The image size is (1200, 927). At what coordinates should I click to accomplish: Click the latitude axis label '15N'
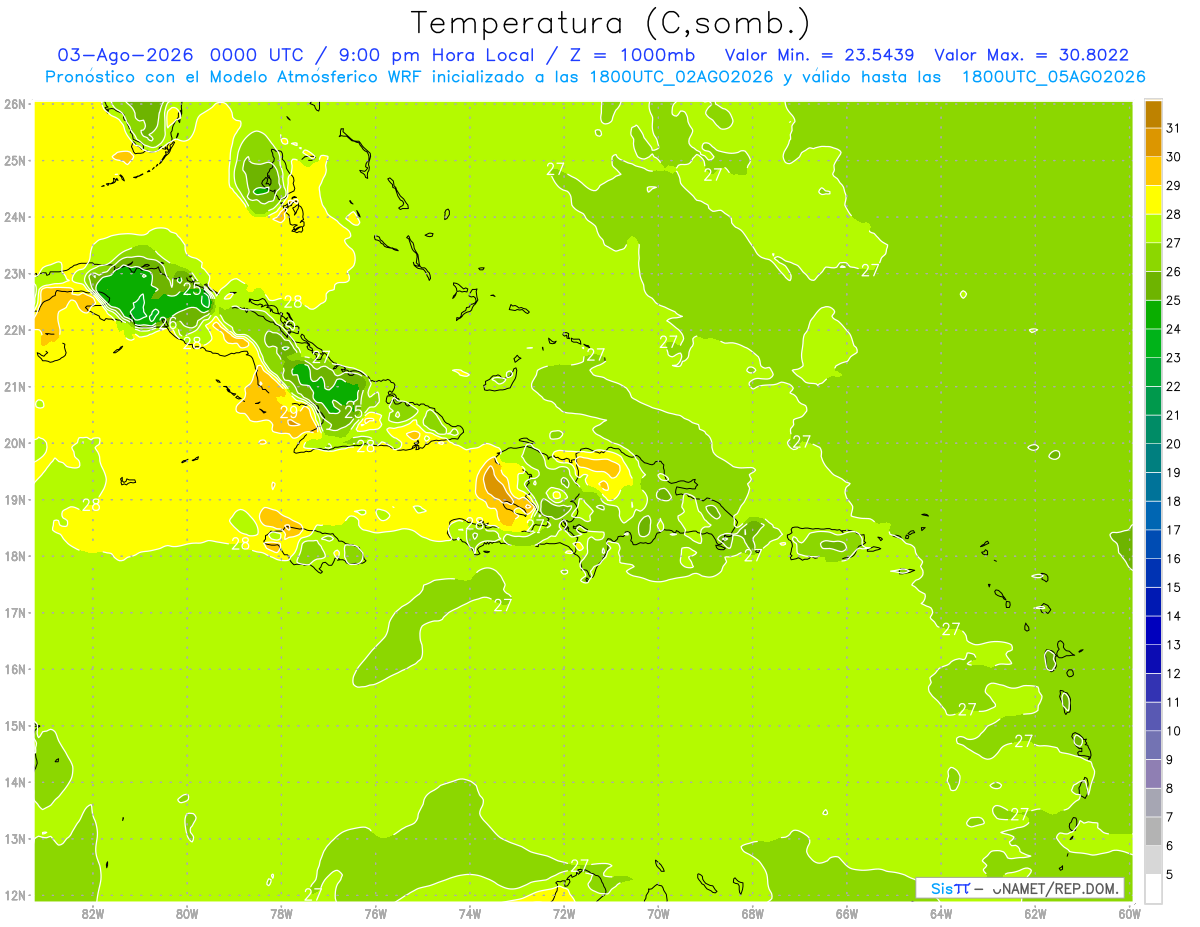point(15,725)
